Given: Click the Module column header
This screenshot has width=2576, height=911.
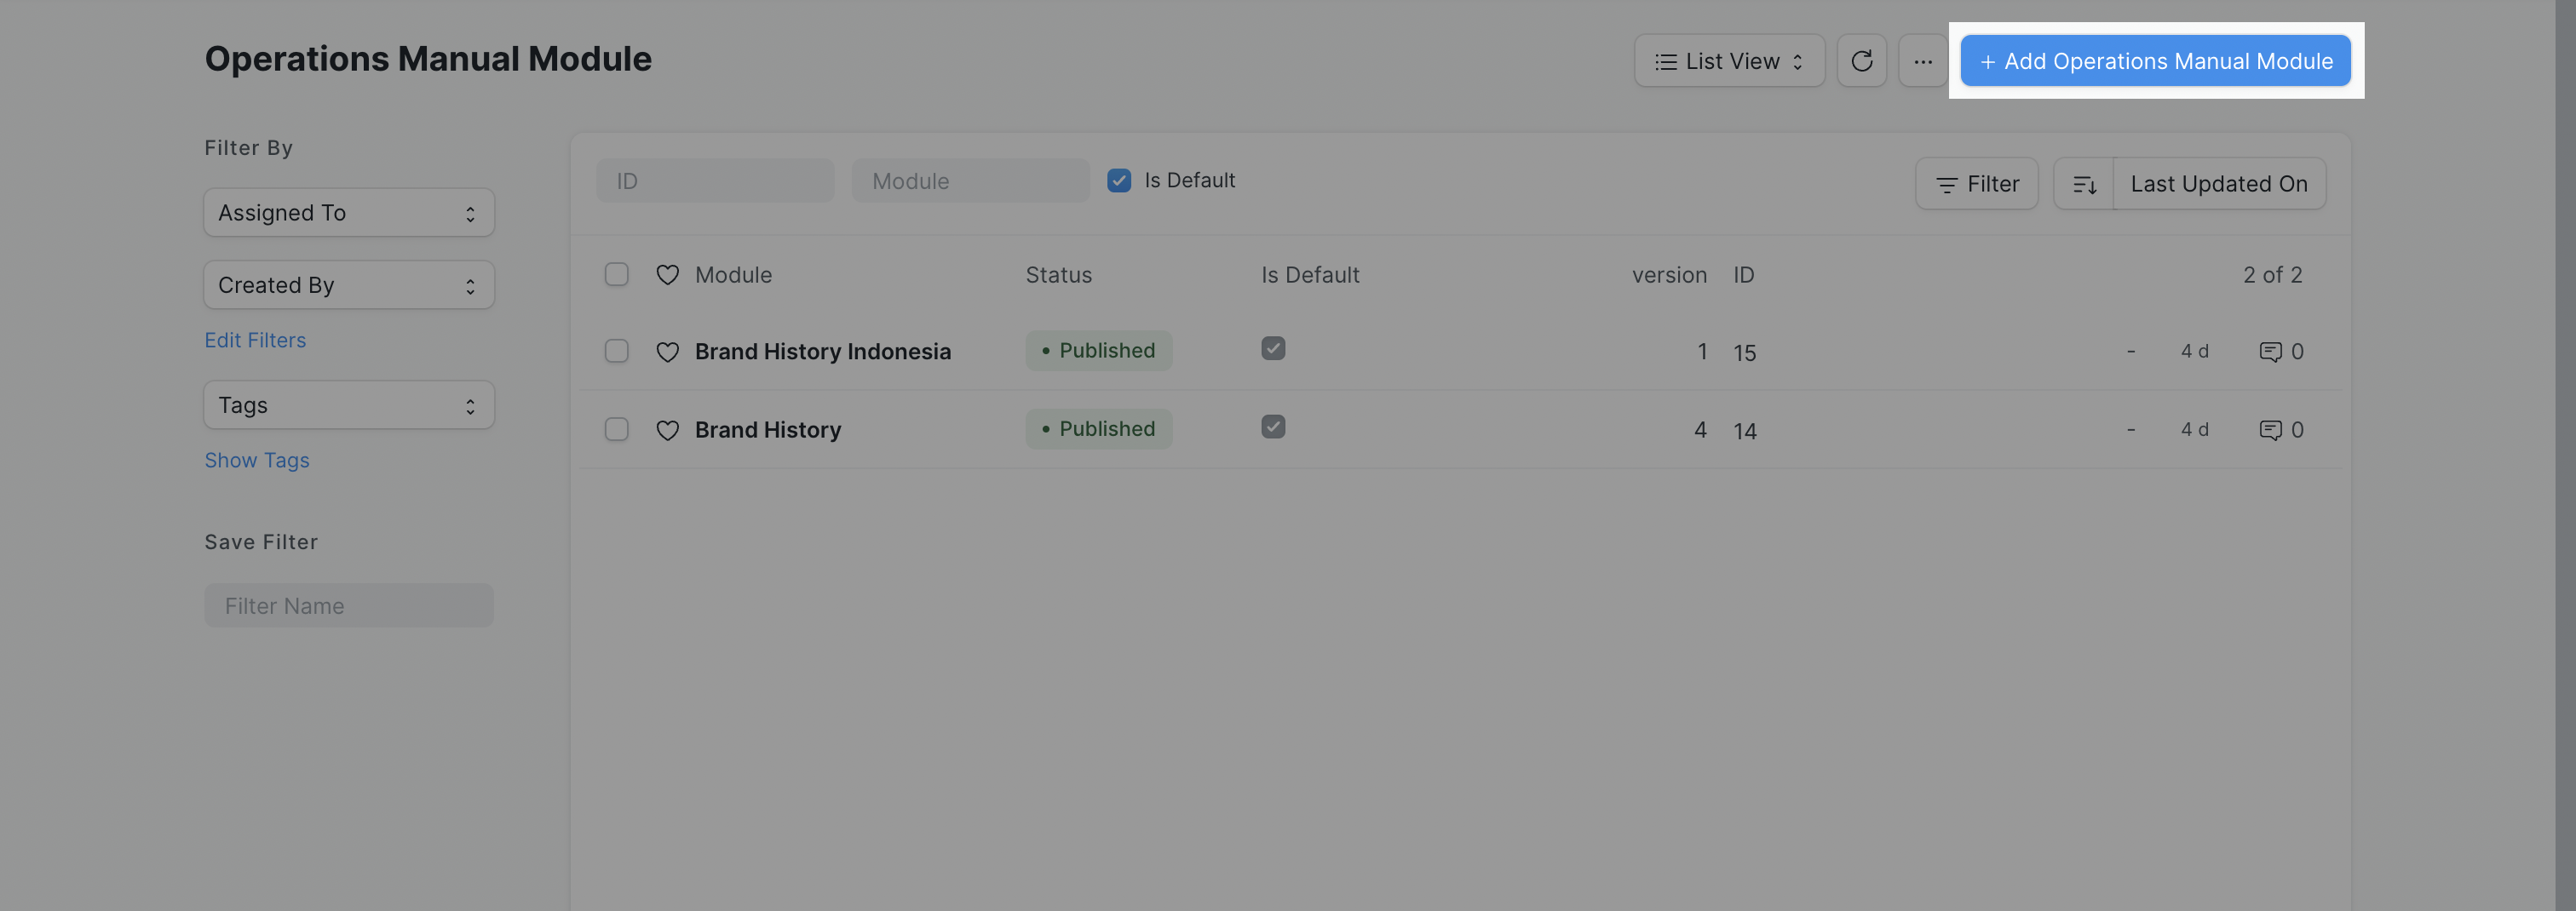Looking at the screenshot, I should click(733, 275).
